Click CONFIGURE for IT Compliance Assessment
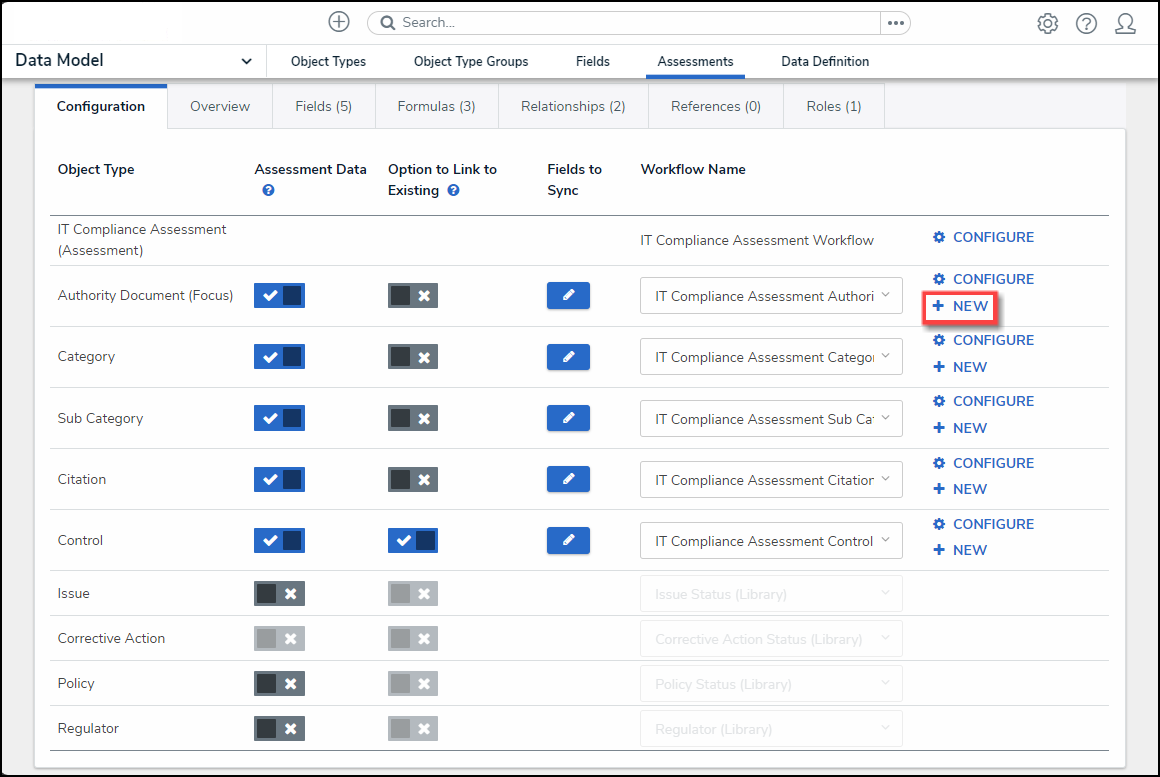The width and height of the screenshot is (1160, 777). pyautogui.click(x=983, y=238)
